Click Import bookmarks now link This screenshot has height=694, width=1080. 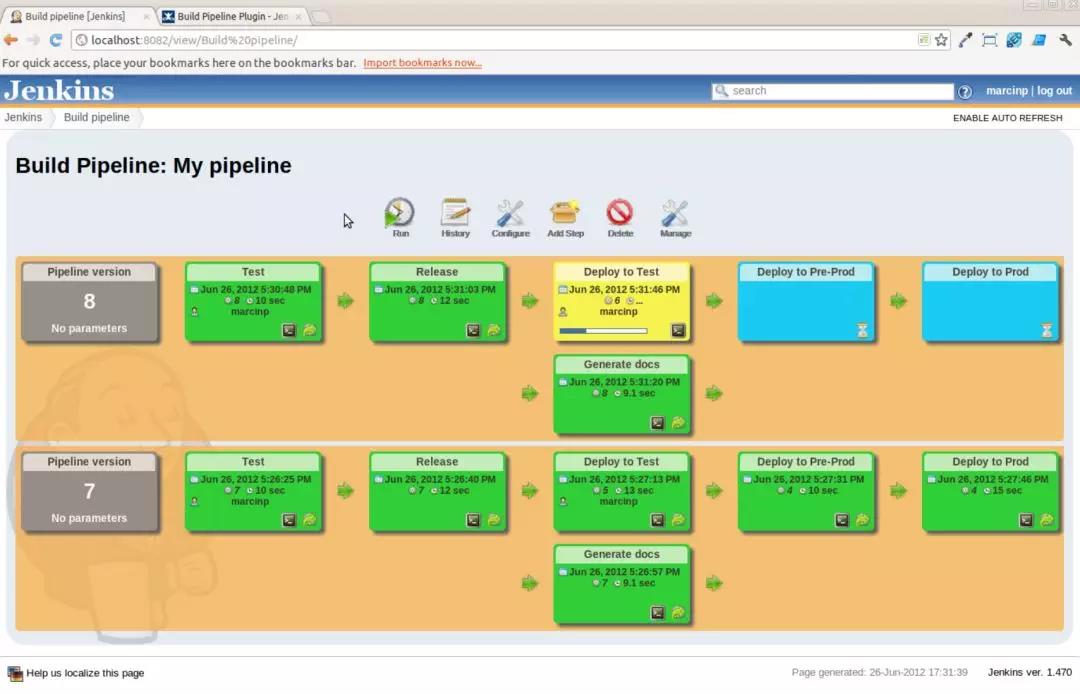click(x=422, y=63)
